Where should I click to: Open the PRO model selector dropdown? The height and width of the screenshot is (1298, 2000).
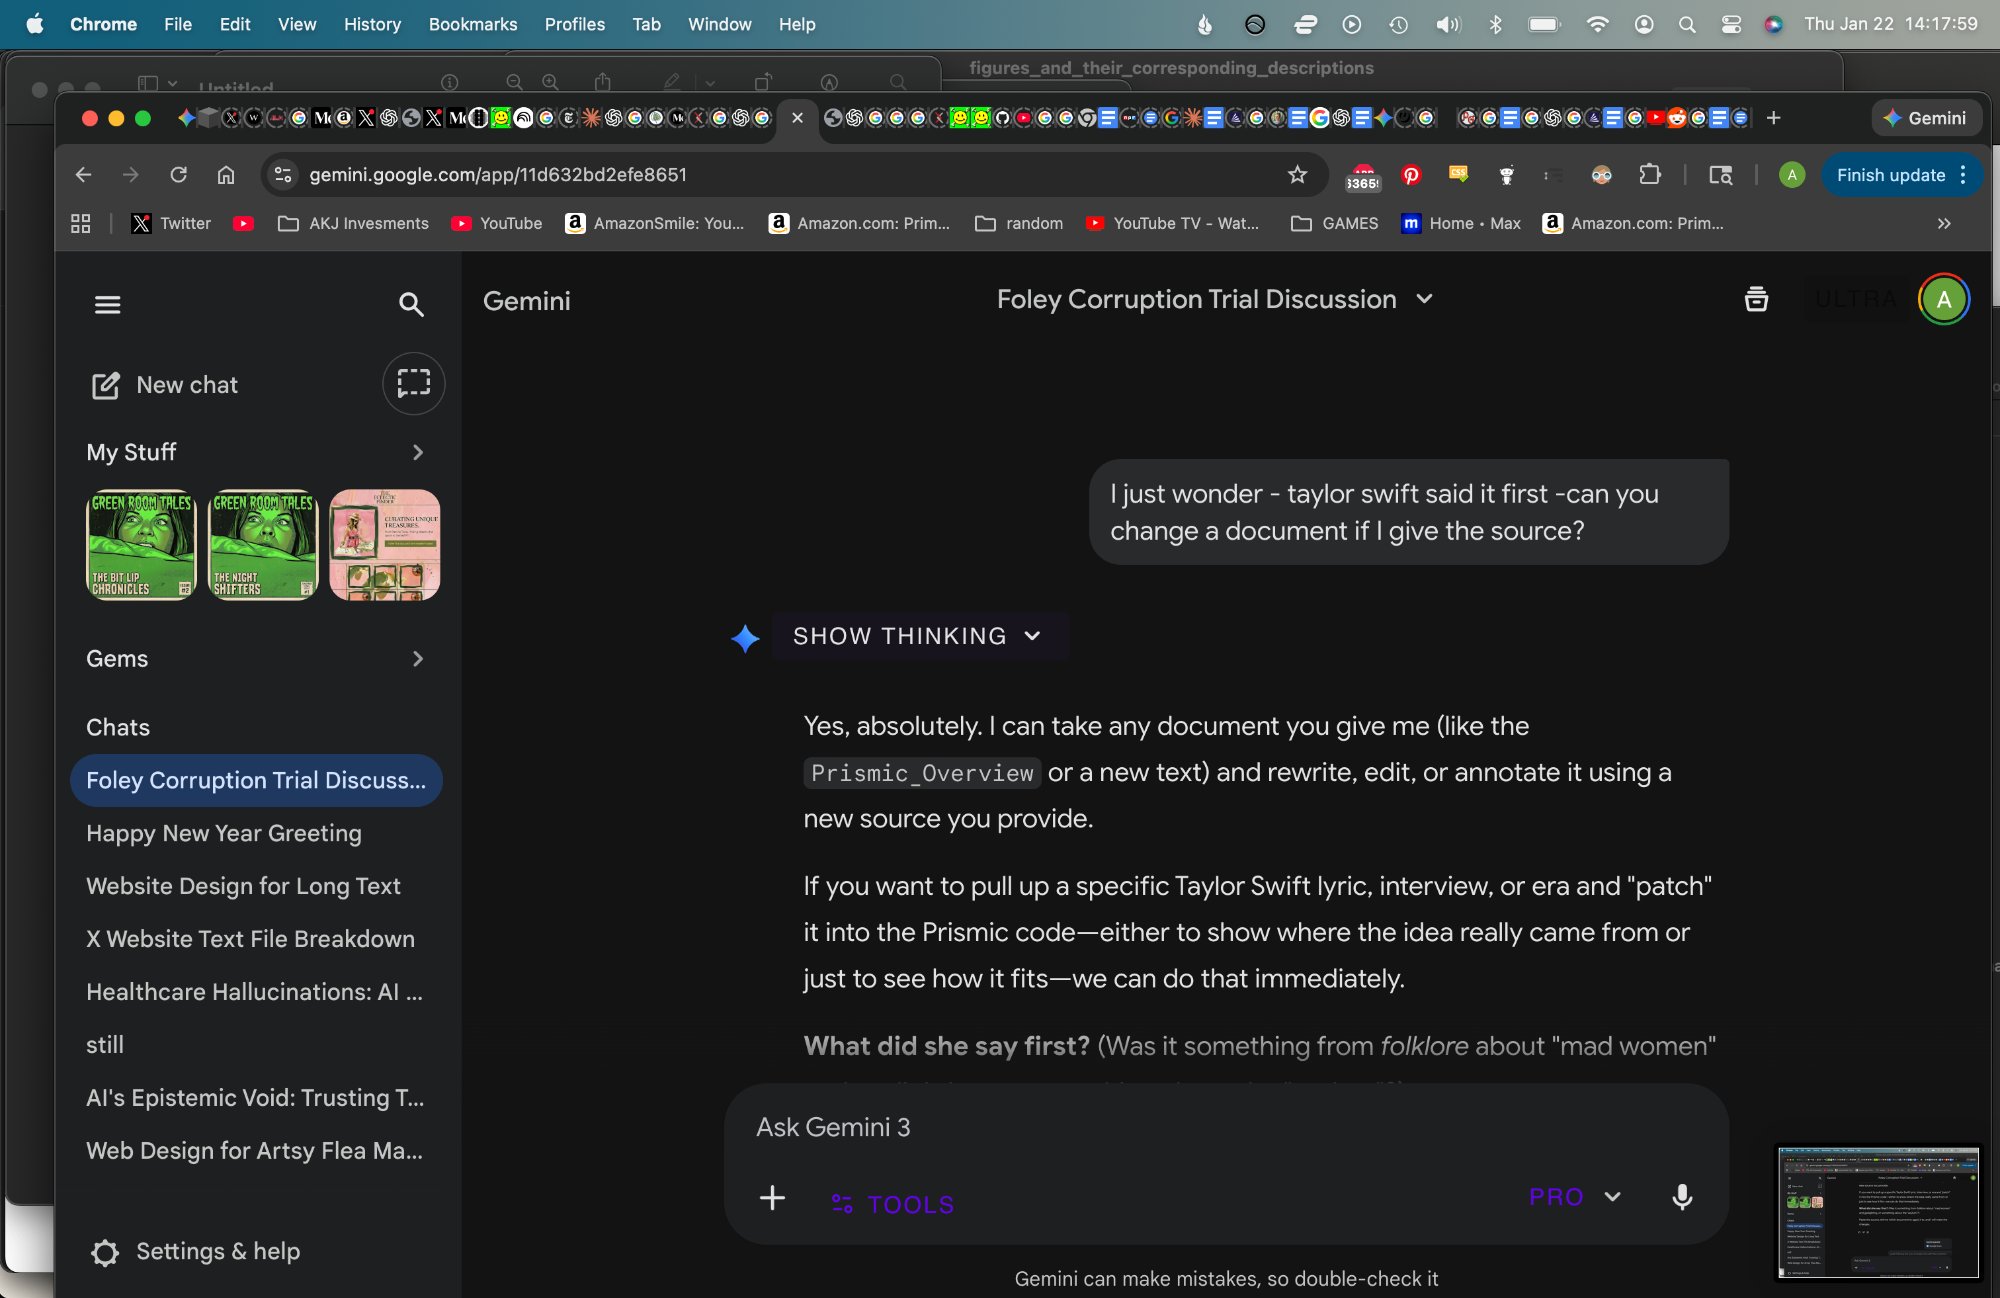pyautogui.click(x=1574, y=1197)
